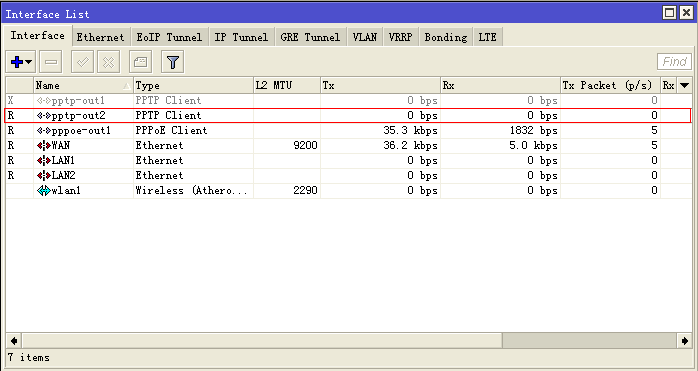Click the pptp-out1 interface icon

[43, 101]
